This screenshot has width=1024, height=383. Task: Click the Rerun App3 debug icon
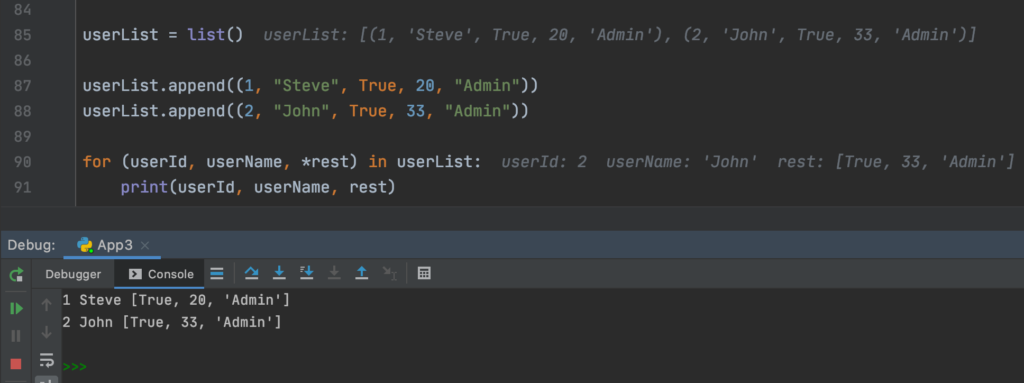pyautogui.click(x=16, y=275)
